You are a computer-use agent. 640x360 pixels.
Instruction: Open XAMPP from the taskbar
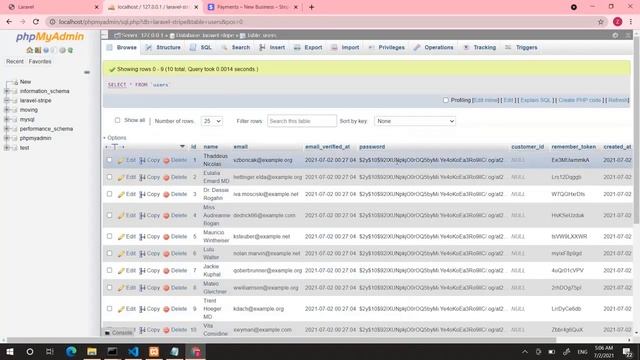(x=154, y=351)
